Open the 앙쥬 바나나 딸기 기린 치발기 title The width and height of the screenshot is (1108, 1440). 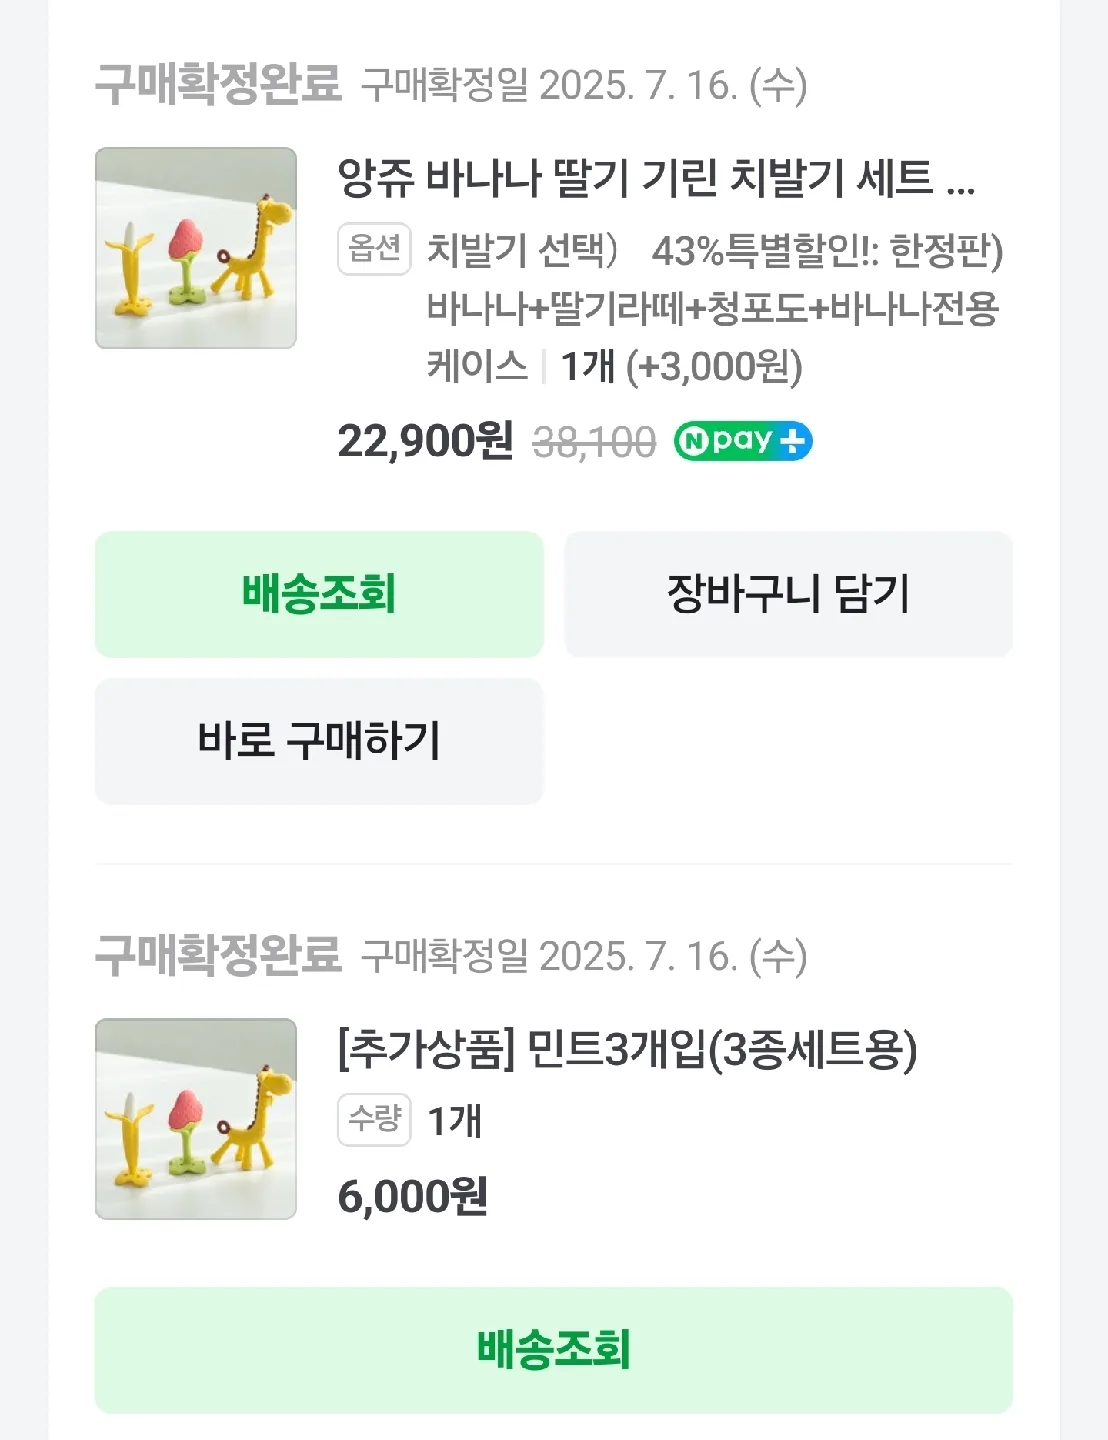pos(655,178)
